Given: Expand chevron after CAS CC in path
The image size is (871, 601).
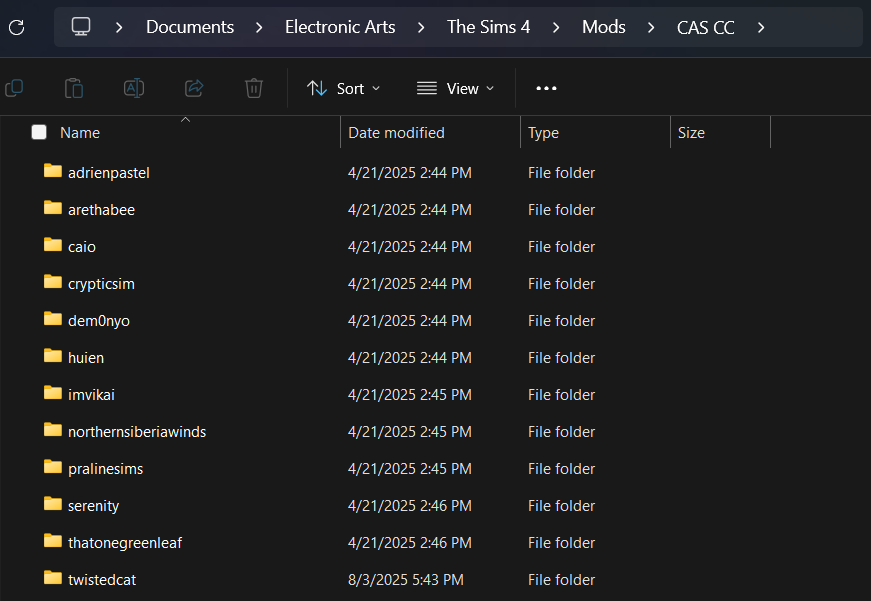Looking at the screenshot, I should [761, 27].
